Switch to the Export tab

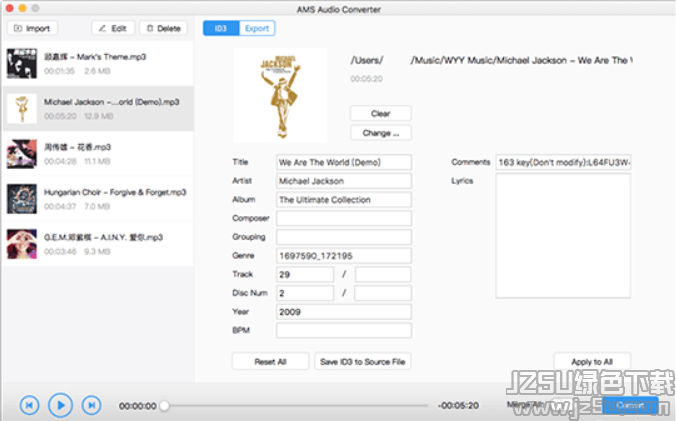tap(257, 28)
